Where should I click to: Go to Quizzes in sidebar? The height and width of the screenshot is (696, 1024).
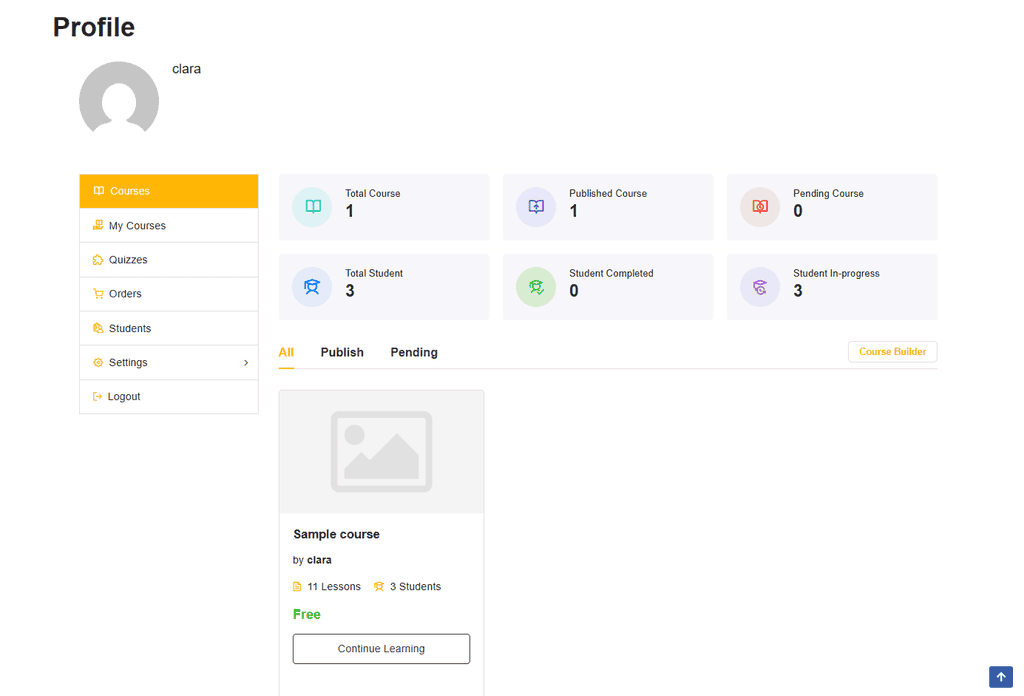(169, 260)
